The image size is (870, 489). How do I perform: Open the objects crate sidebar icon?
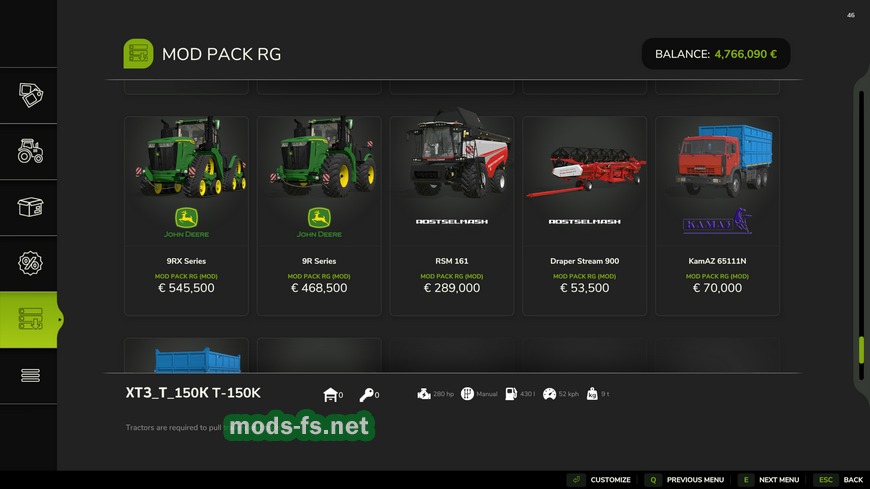point(31,207)
